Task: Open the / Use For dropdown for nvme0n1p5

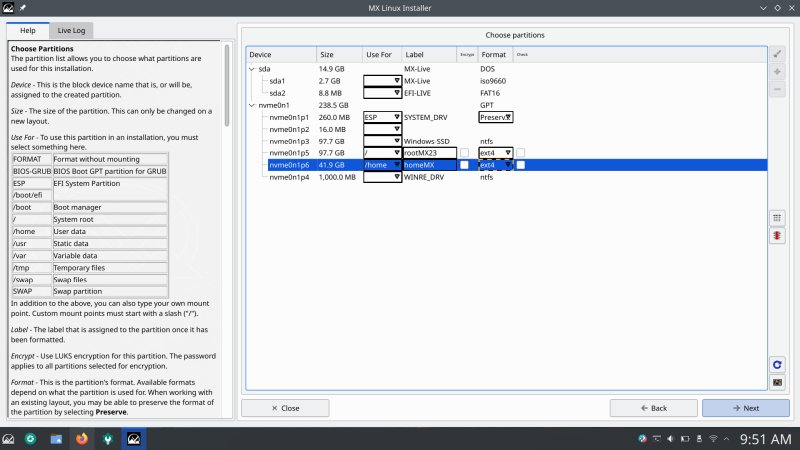Action: 382,153
